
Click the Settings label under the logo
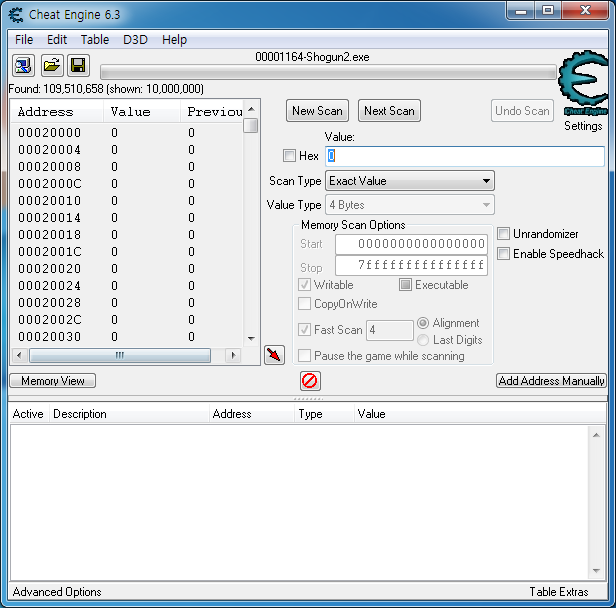point(583,126)
